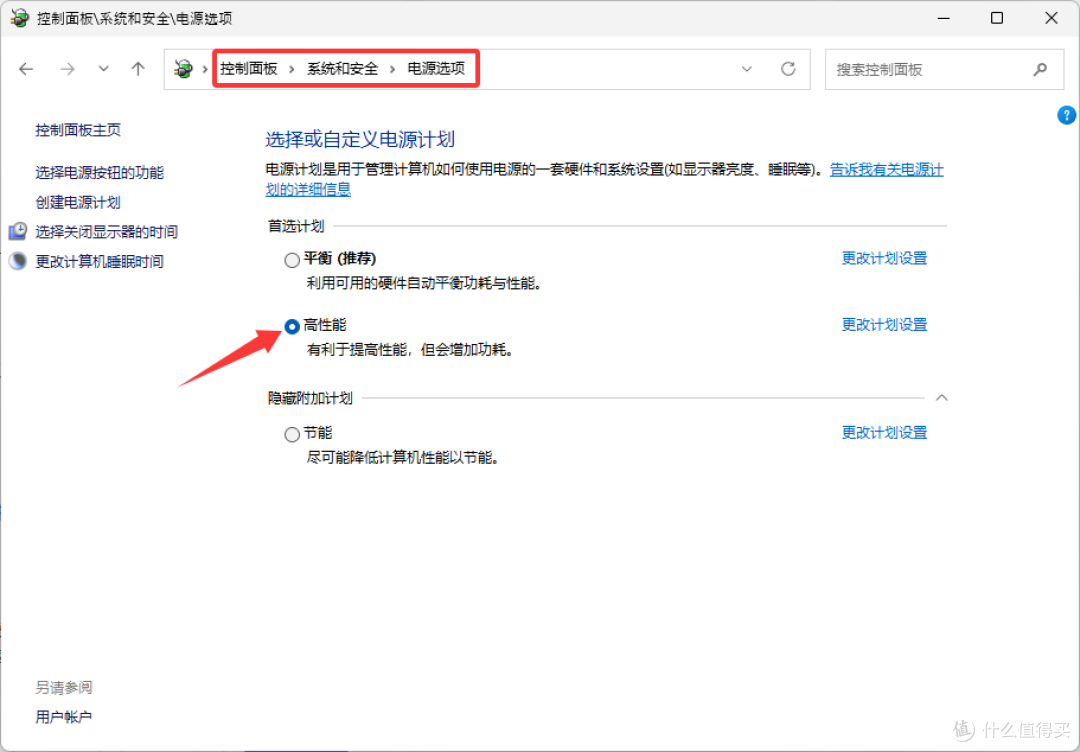The height and width of the screenshot is (752, 1080).
Task: Click the 搜索控制面板 search field
Action: tap(944, 69)
